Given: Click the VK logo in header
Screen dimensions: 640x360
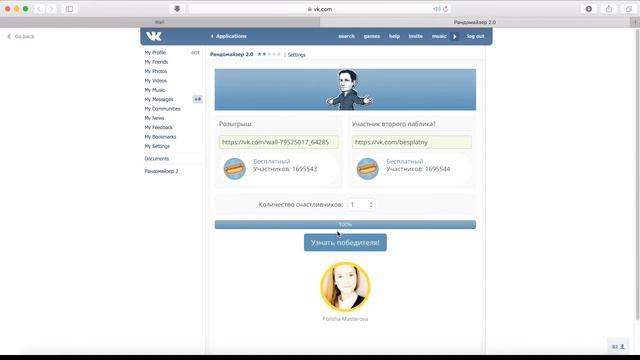Looking at the screenshot, I should 154,36.
